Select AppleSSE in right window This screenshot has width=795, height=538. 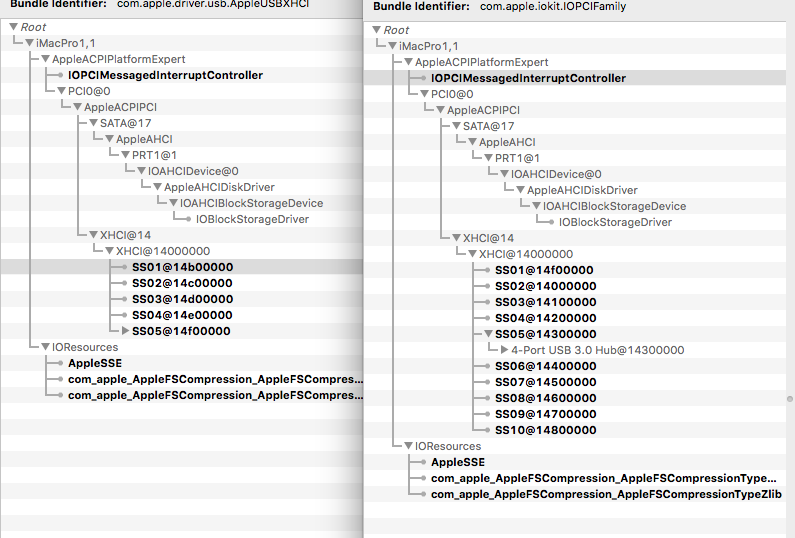click(458, 462)
